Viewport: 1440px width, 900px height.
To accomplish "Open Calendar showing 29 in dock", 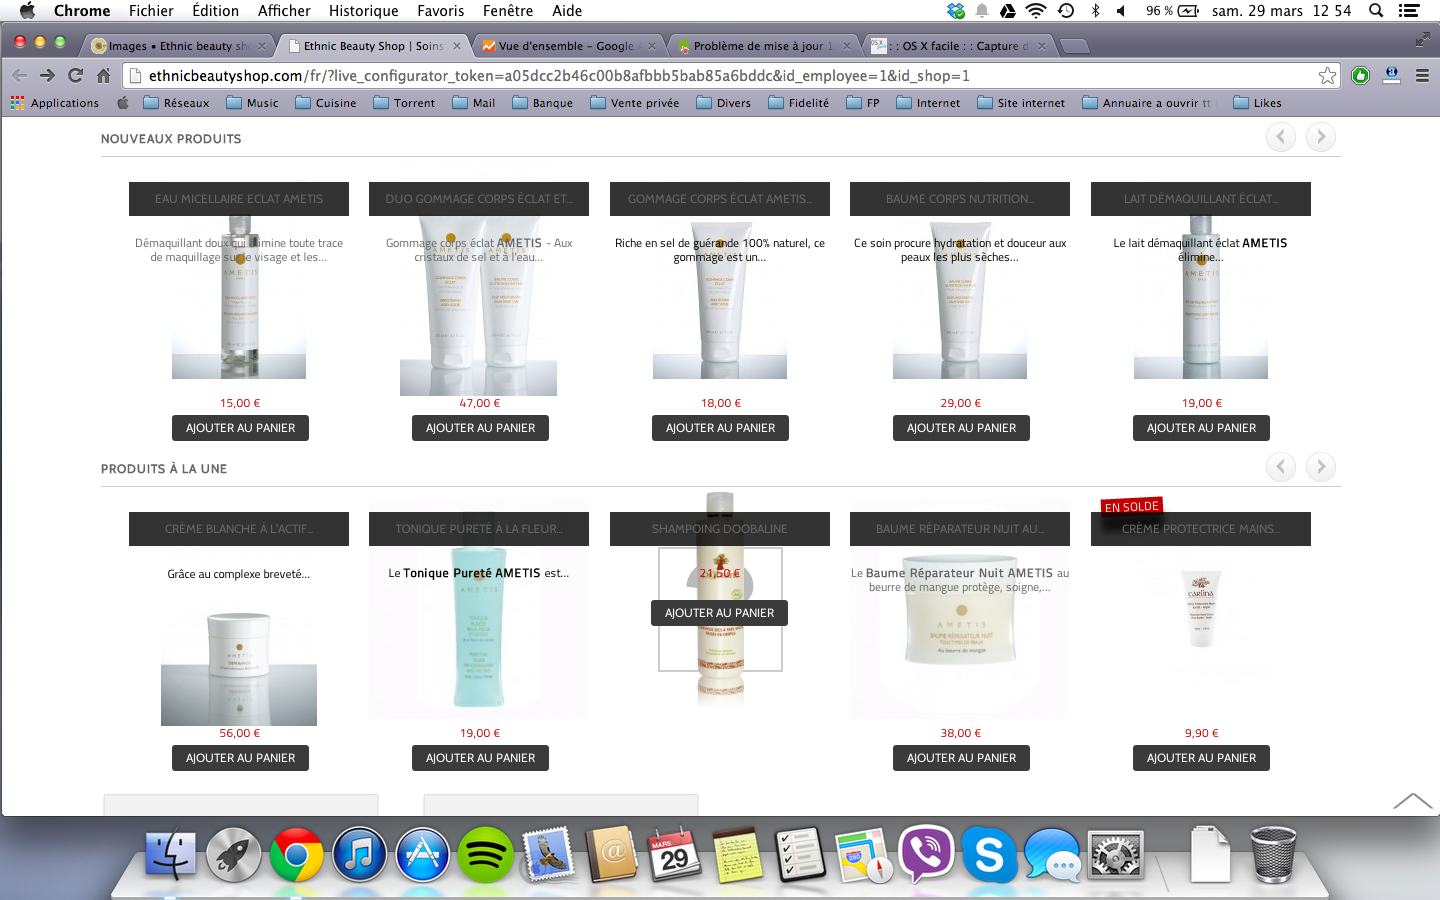I will [674, 855].
